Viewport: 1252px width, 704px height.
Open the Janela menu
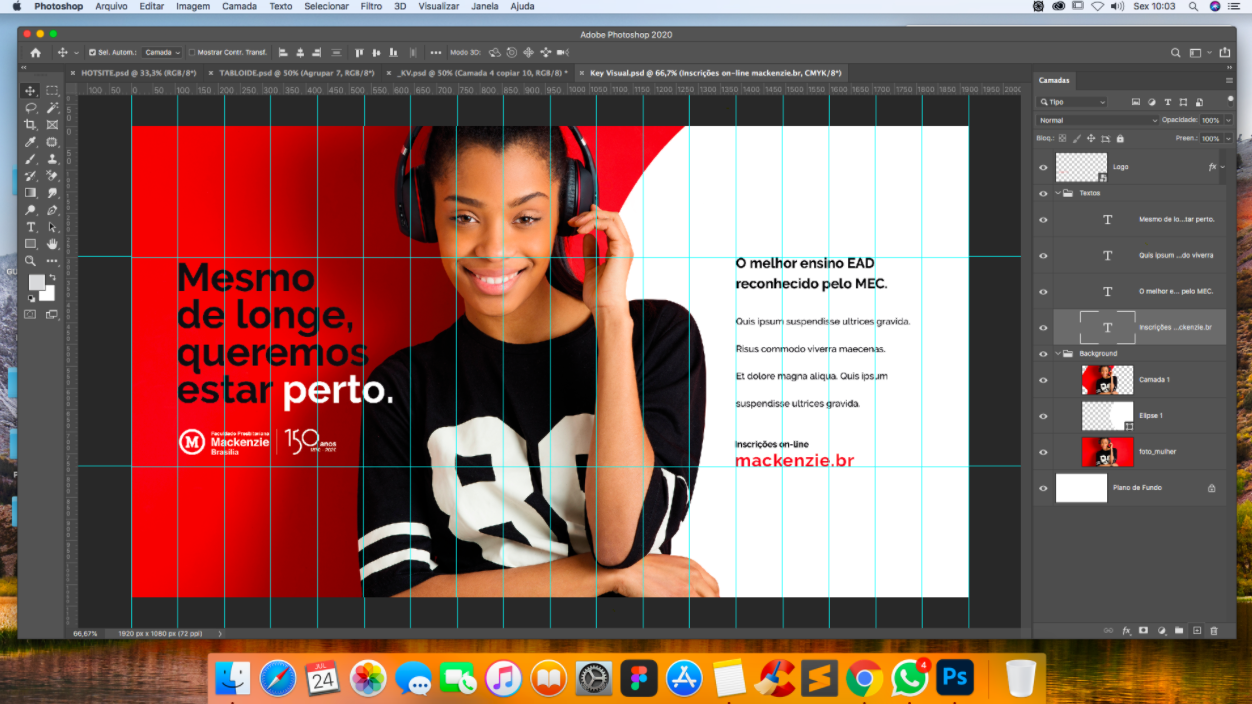click(485, 6)
